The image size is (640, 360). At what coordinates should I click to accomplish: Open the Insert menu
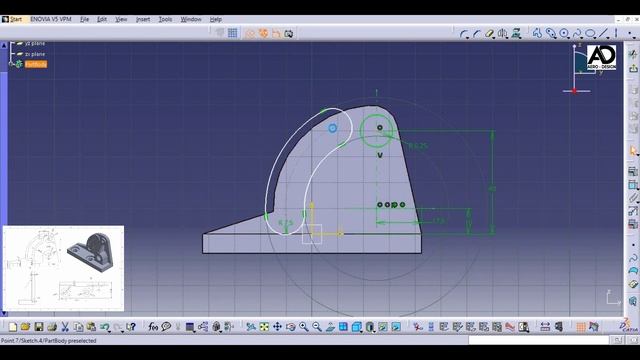(x=143, y=19)
